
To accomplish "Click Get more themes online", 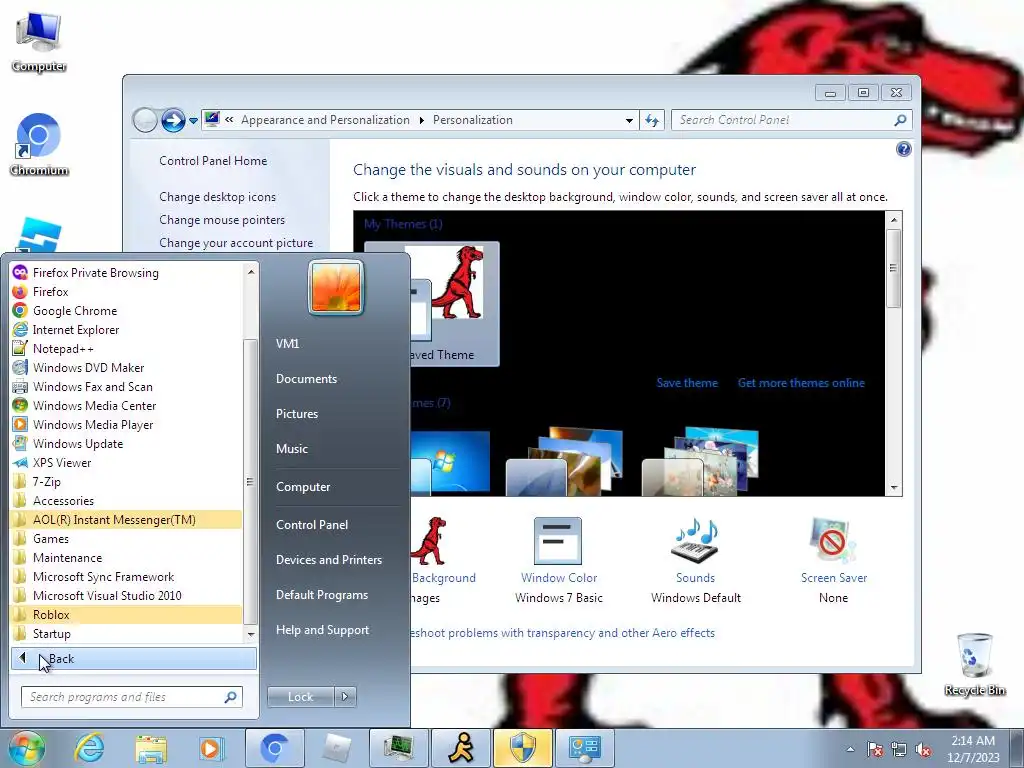I will click(x=801, y=383).
